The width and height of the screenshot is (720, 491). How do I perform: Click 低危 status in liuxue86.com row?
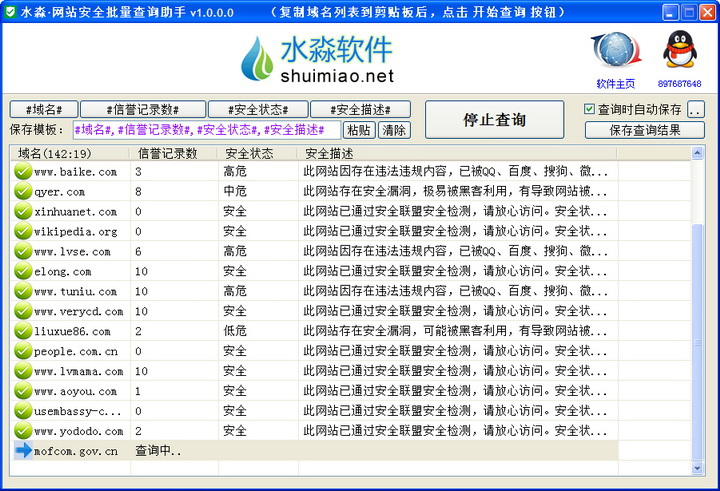(x=235, y=331)
